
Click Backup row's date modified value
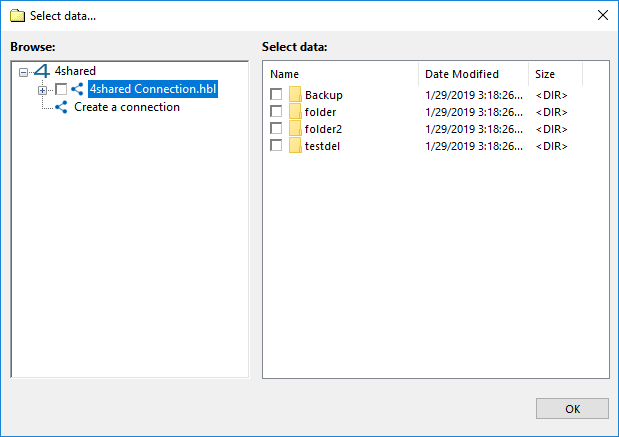[474, 95]
